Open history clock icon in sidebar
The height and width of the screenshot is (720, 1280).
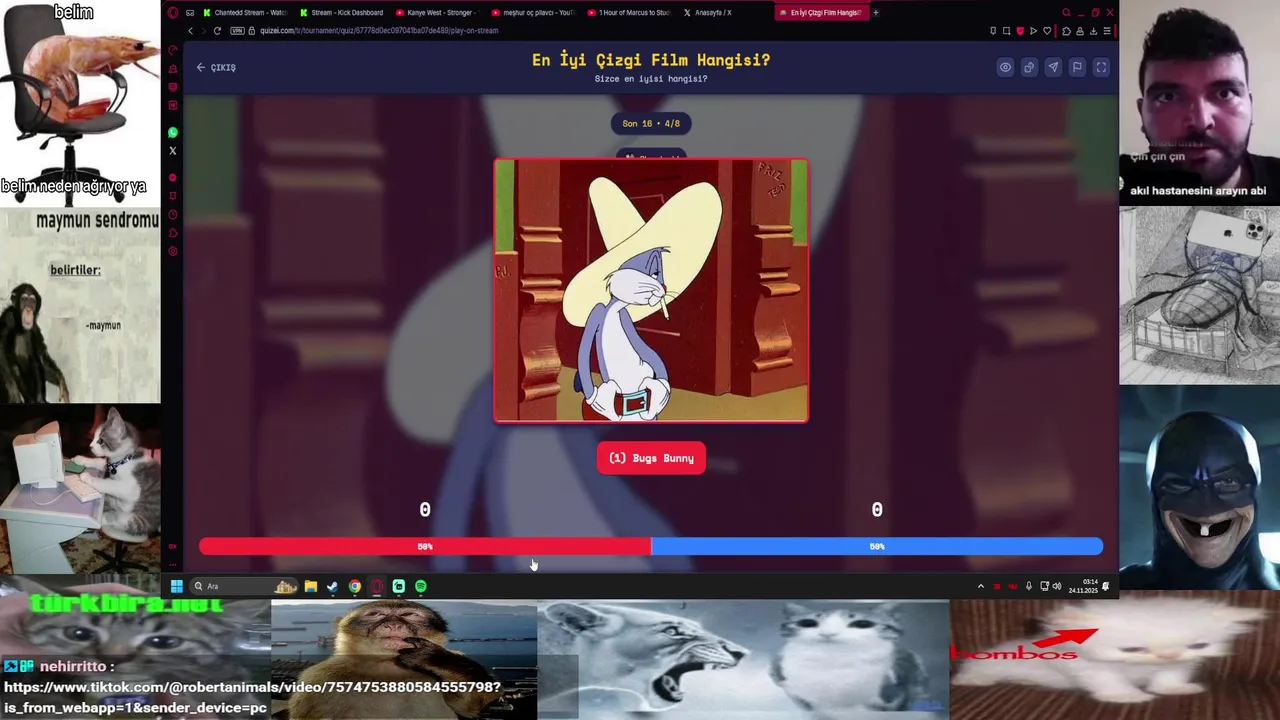click(x=173, y=214)
